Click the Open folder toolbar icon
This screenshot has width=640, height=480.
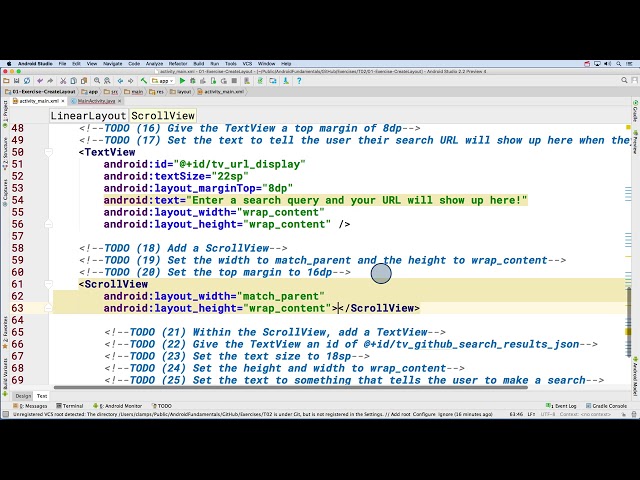[7, 81]
